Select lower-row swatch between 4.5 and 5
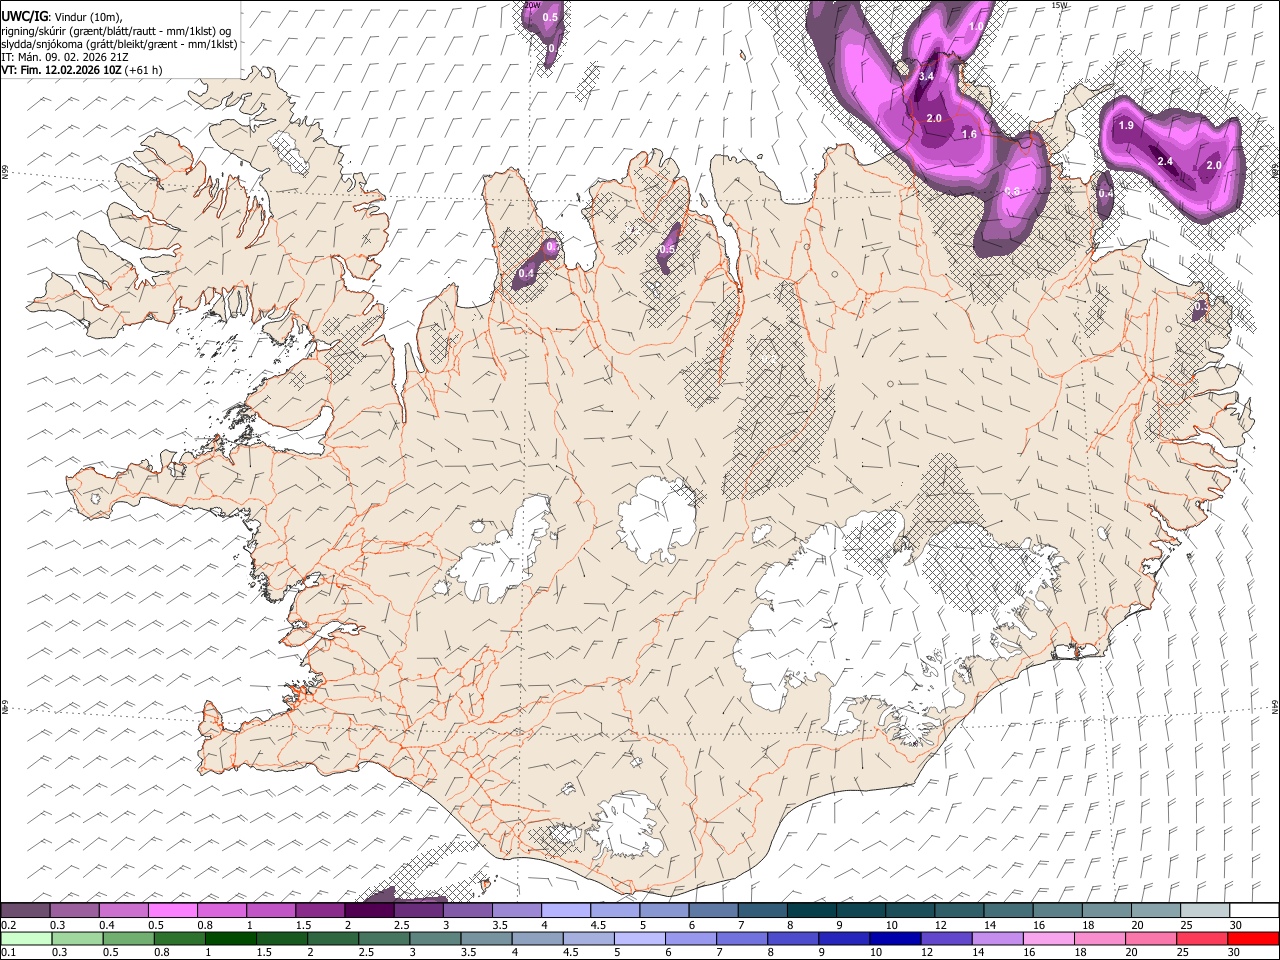 coord(588,938)
